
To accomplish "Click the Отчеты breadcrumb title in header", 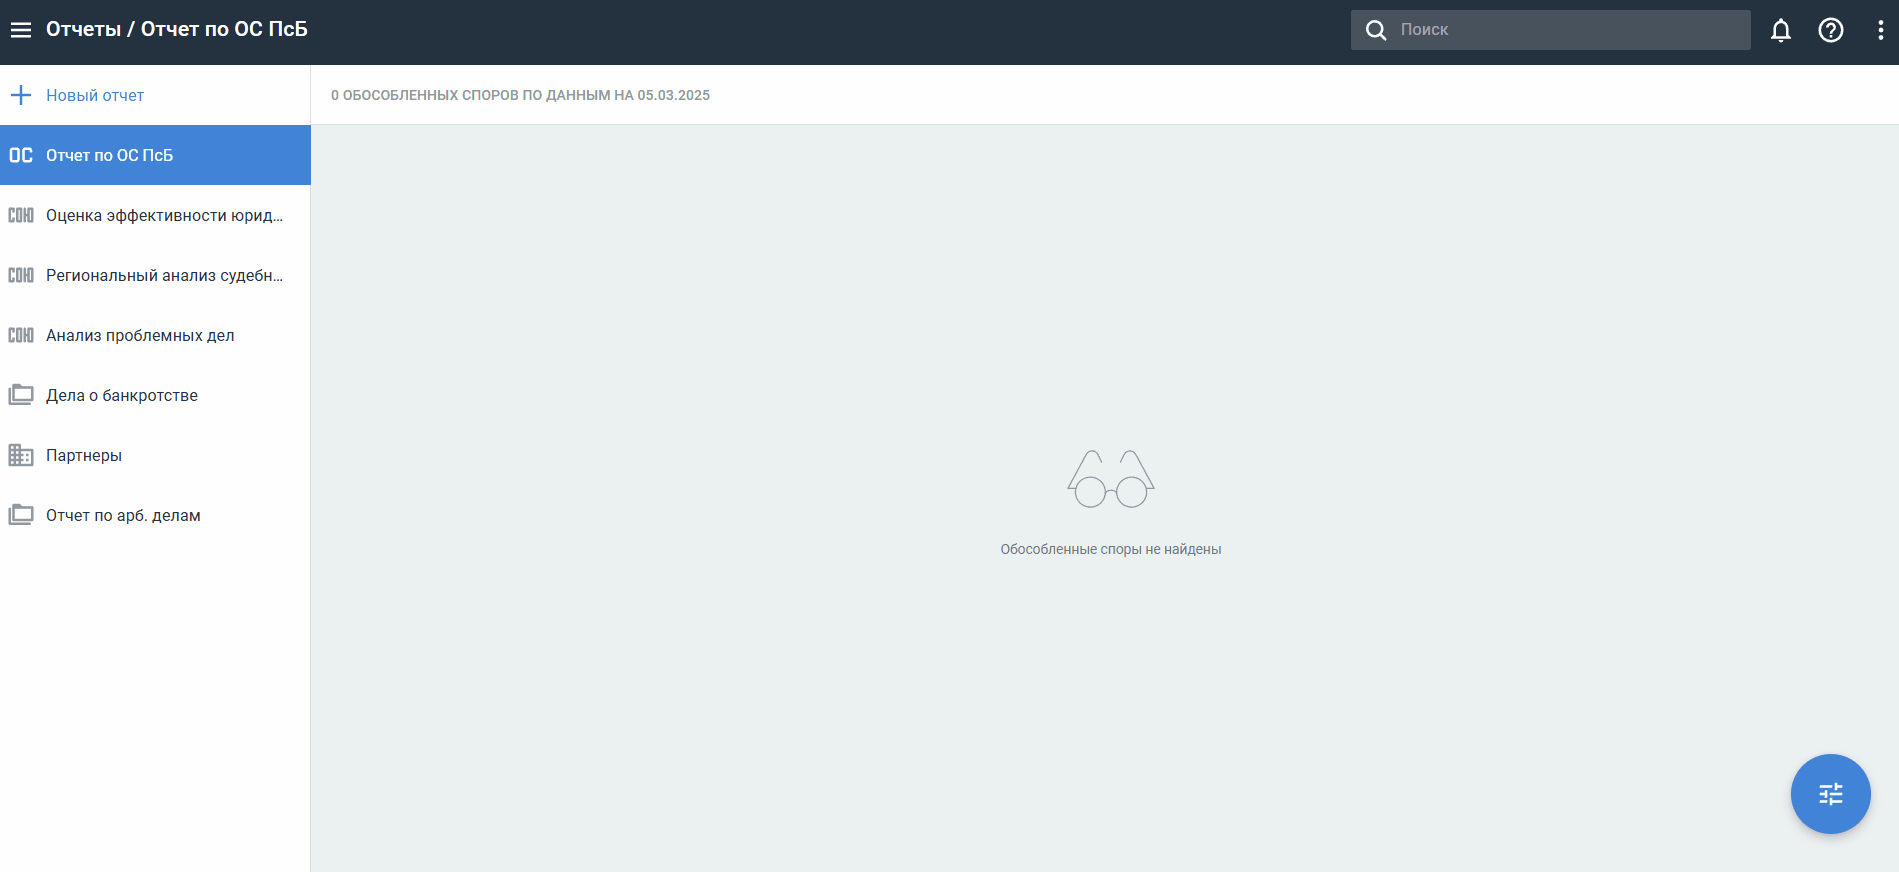I will tap(83, 30).
